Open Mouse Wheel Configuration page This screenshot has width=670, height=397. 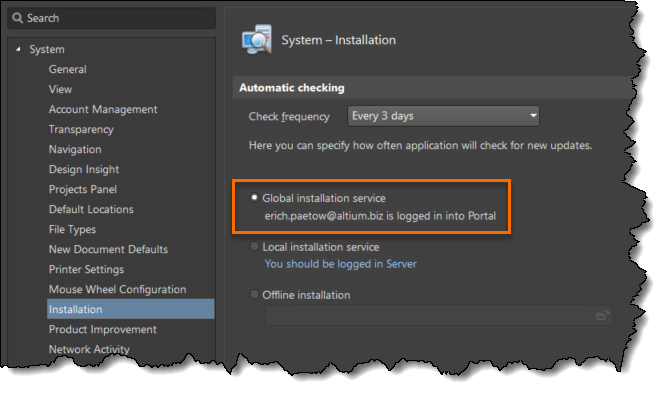click(118, 289)
